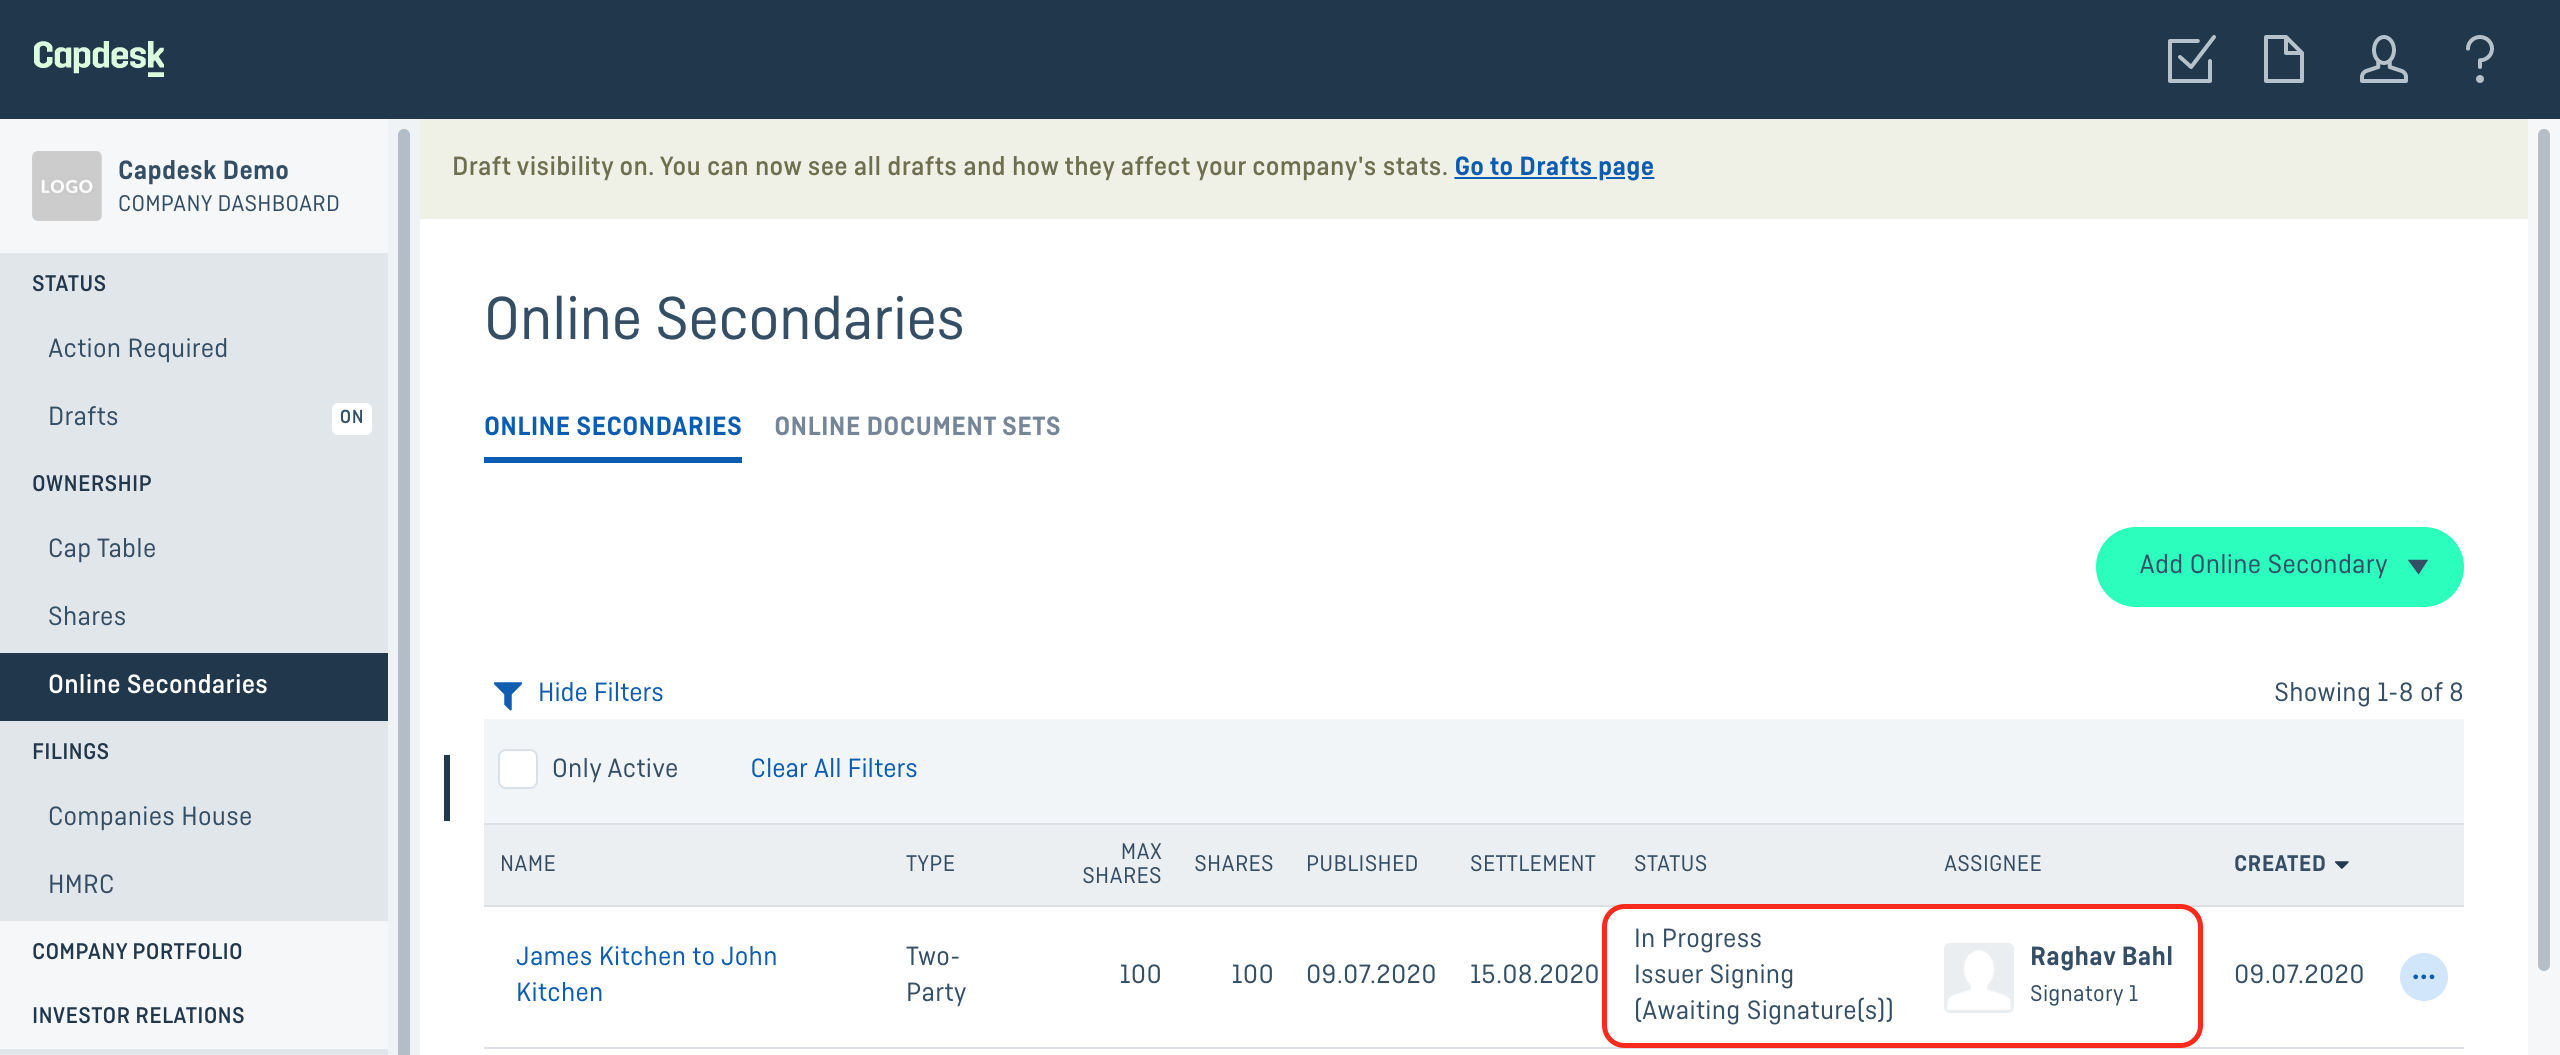This screenshot has width=2560, height=1055.
Task: Toggle the Drafts ON switch
Action: click(x=351, y=417)
